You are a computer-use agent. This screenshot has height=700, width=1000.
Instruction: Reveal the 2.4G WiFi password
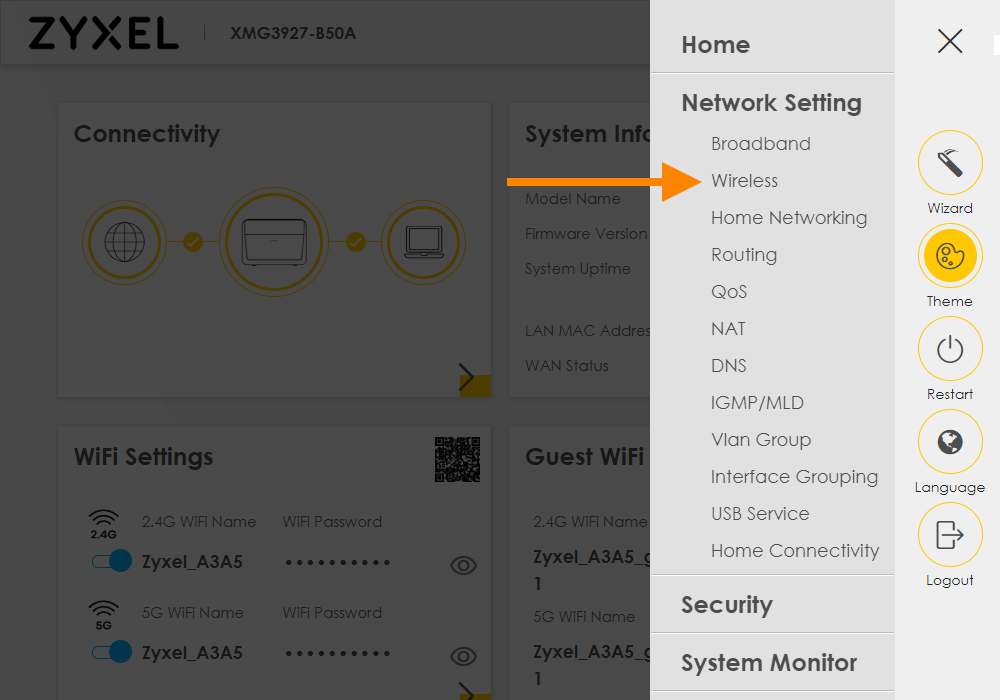pyautogui.click(x=463, y=565)
